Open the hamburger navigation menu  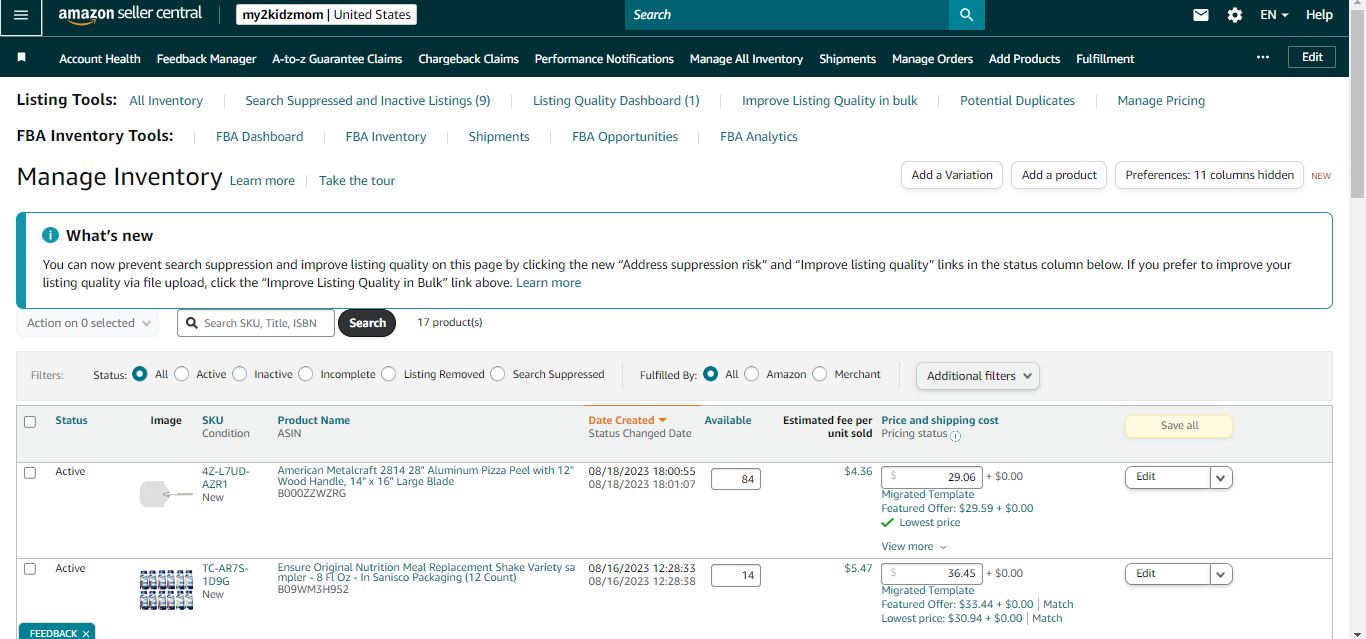21,15
